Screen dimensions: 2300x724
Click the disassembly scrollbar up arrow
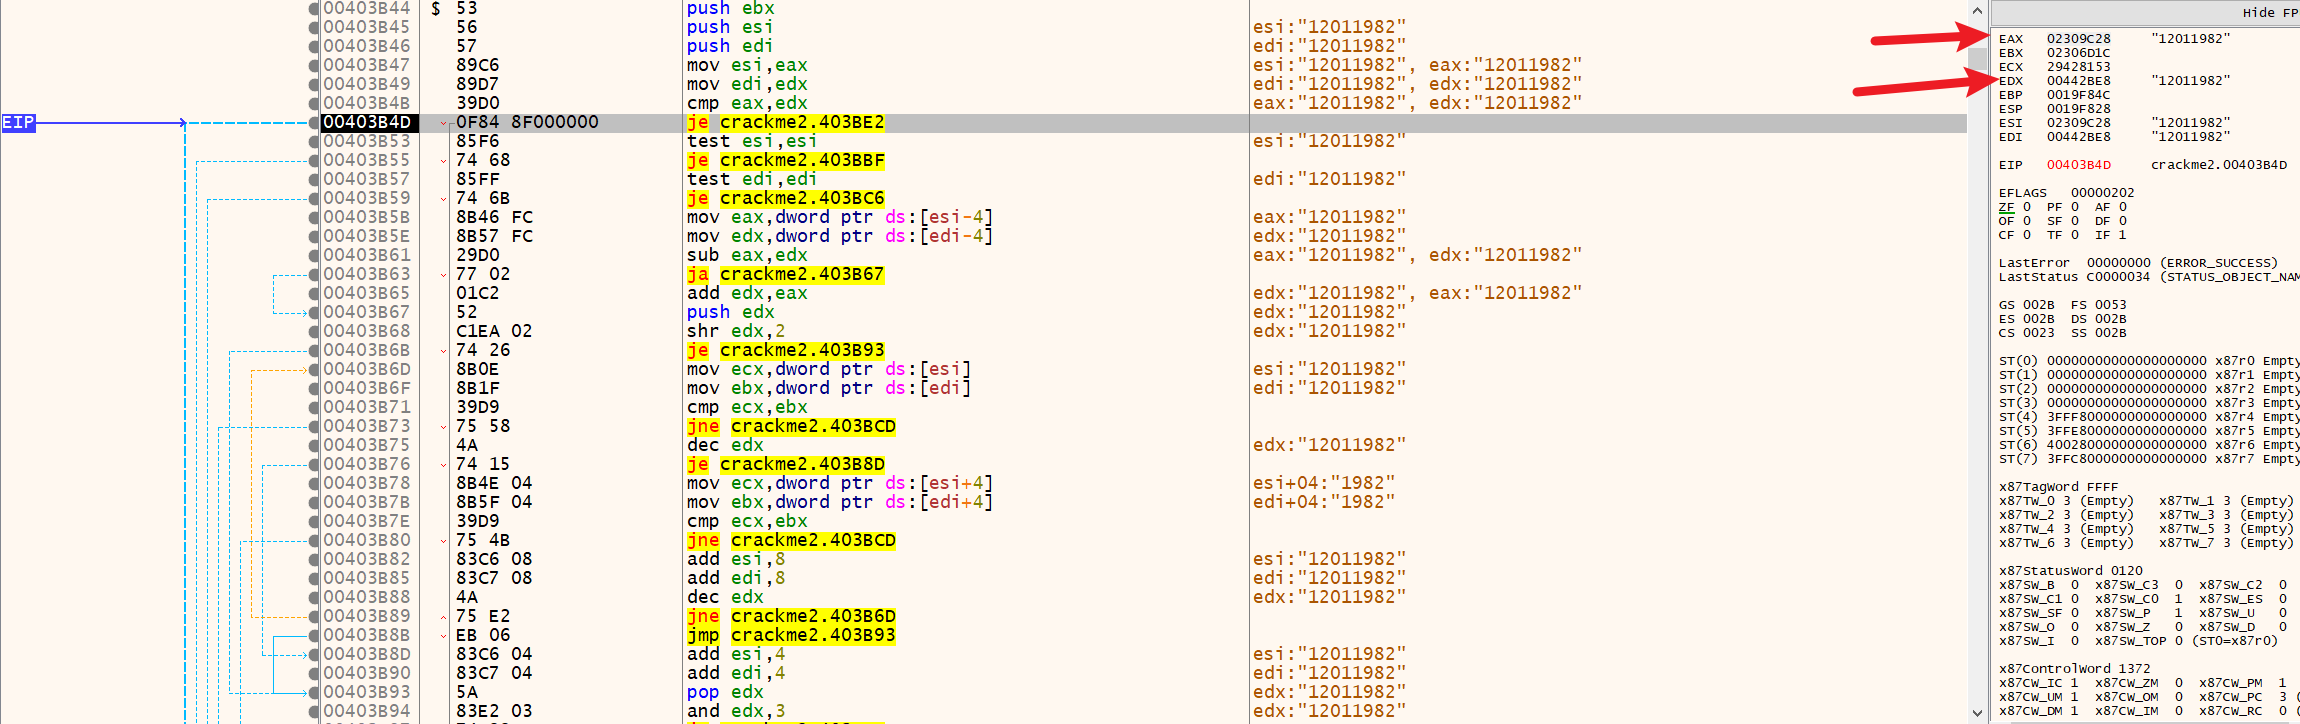[x=1977, y=10]
